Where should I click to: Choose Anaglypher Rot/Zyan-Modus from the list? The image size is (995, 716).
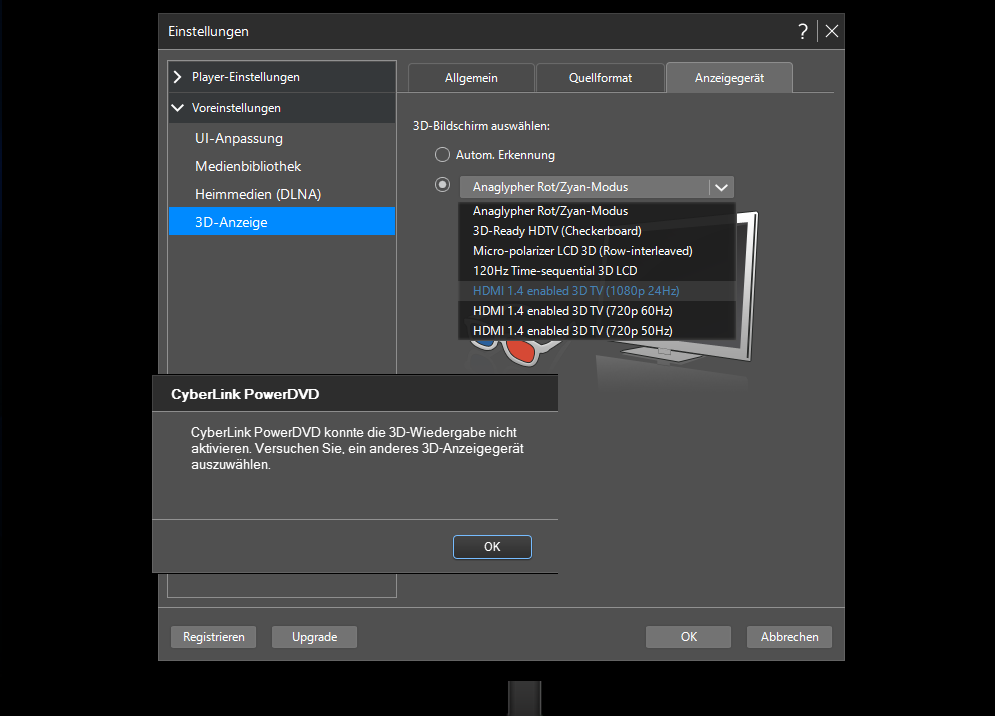pos(596,211)
